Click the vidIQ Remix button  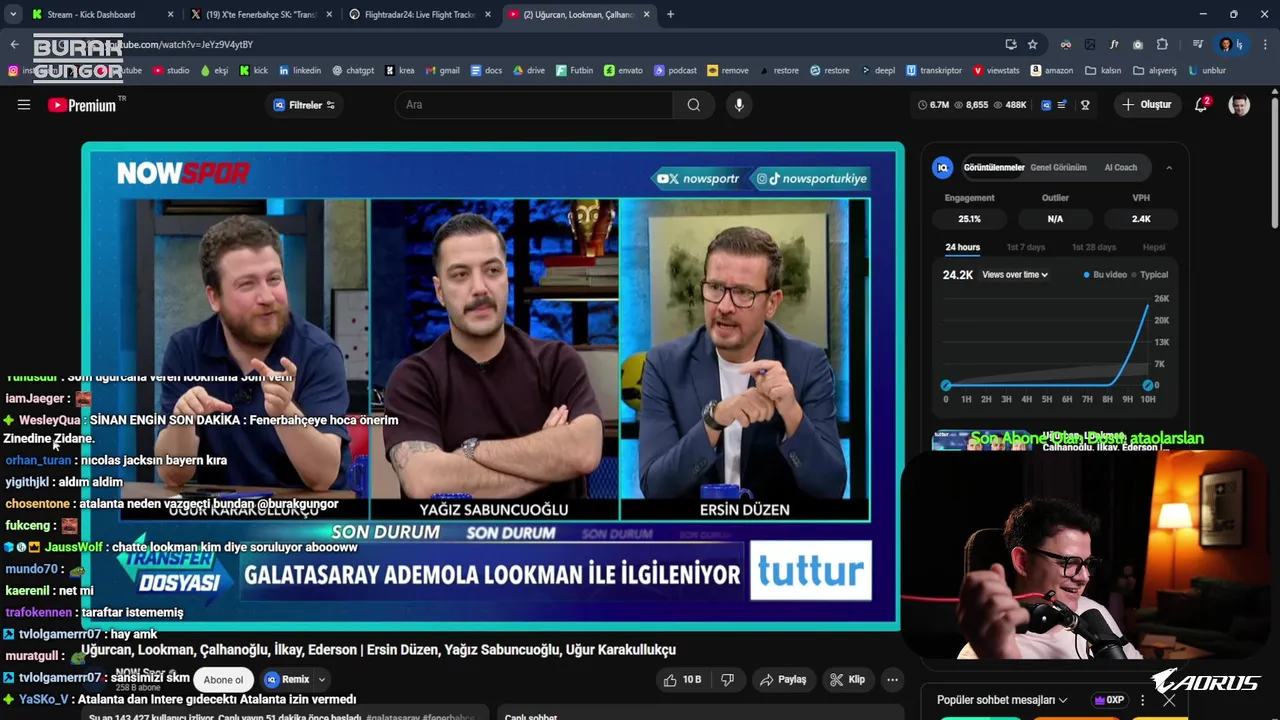[x=288, y=680]
